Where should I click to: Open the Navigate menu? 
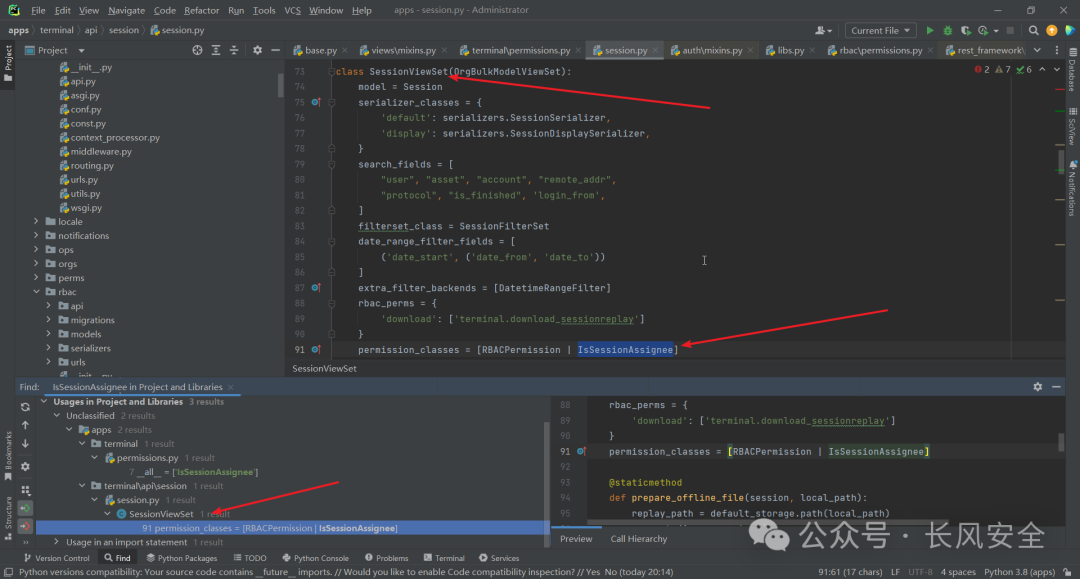click(x=126, y=10)
